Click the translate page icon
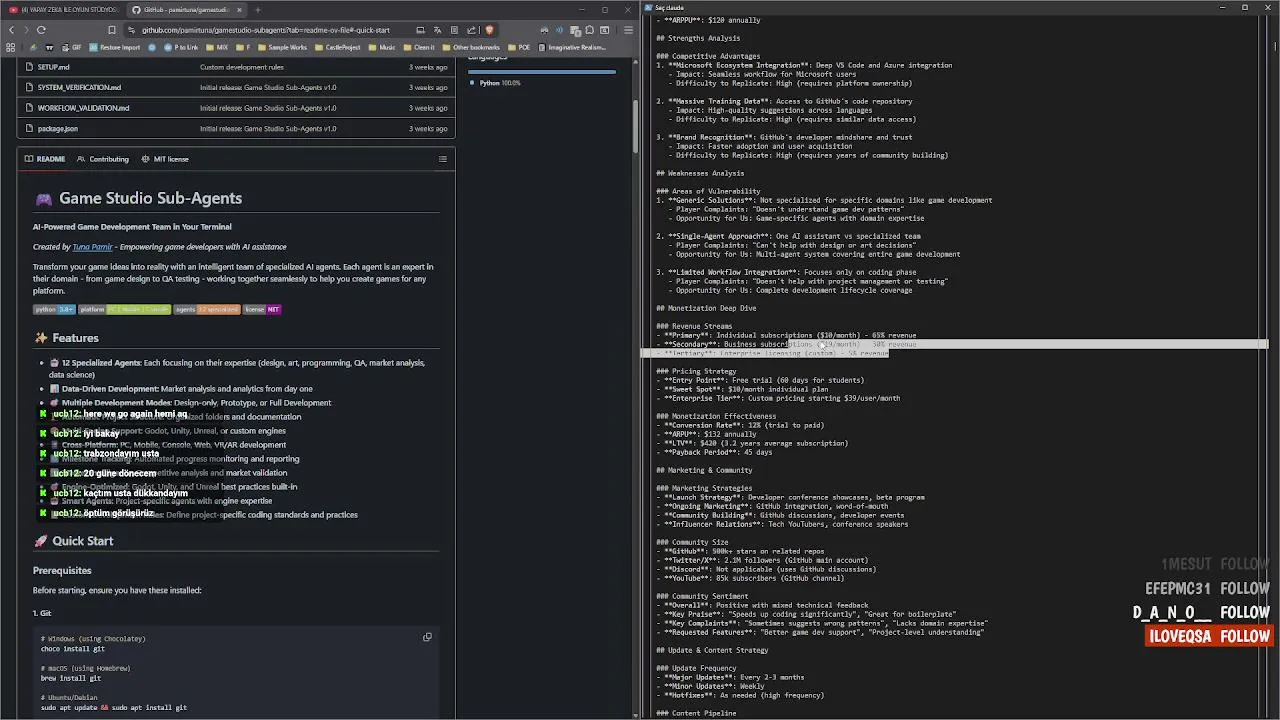Screen dimensions: 1280x720 coord(437,30)
